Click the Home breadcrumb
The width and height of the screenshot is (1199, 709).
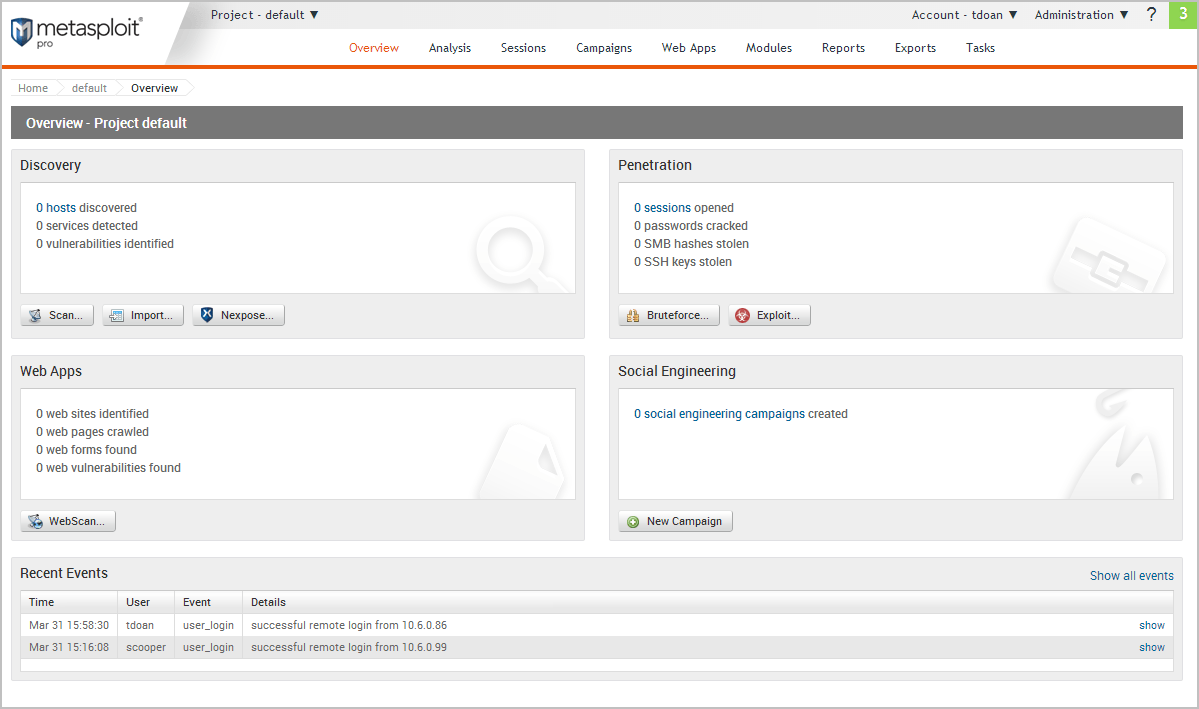pos(33,88)
